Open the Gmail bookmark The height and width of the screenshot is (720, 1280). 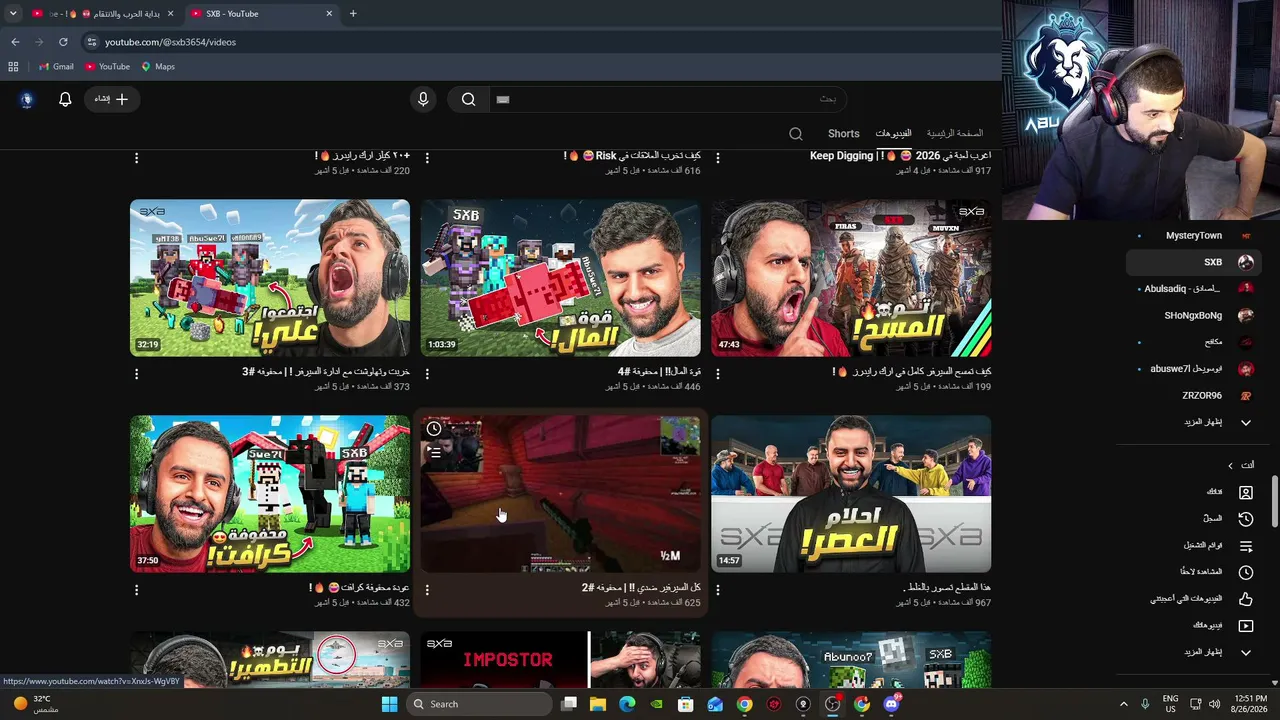tap(56, 67)
